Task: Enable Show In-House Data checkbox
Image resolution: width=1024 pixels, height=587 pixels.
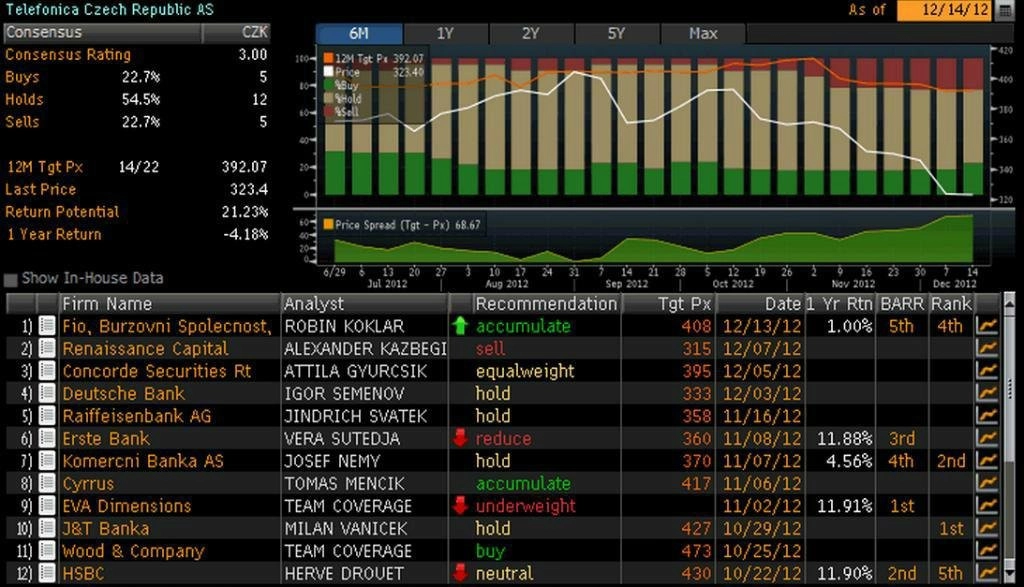Action: click(10, 279)
